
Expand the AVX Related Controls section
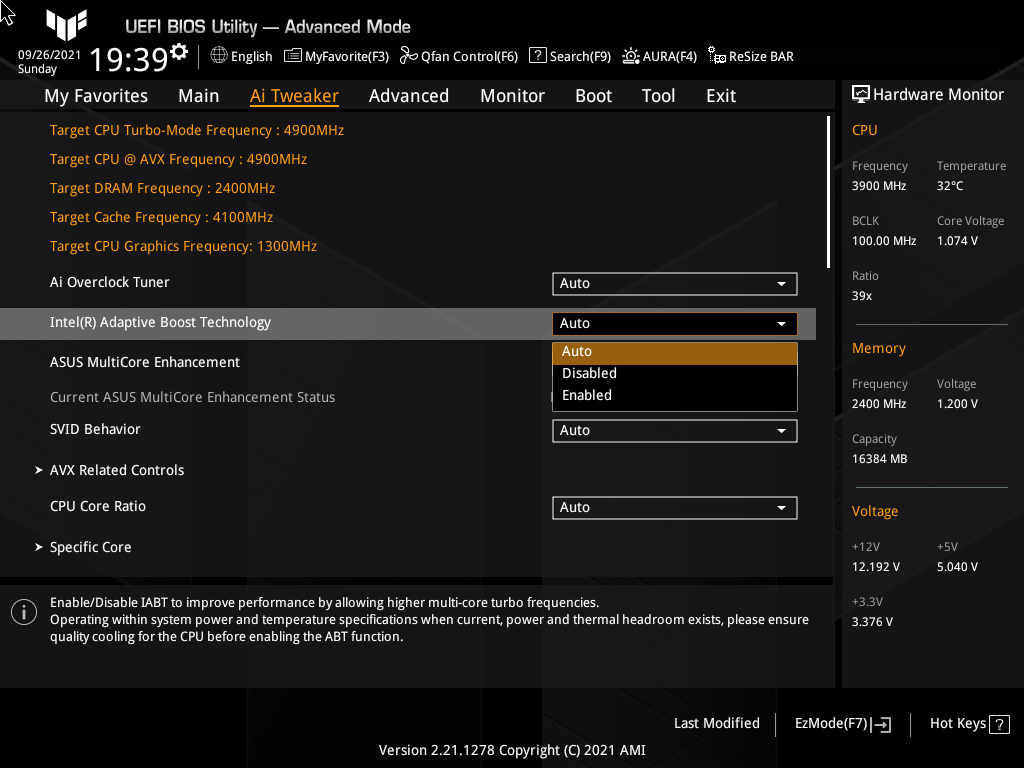point(117,469)
